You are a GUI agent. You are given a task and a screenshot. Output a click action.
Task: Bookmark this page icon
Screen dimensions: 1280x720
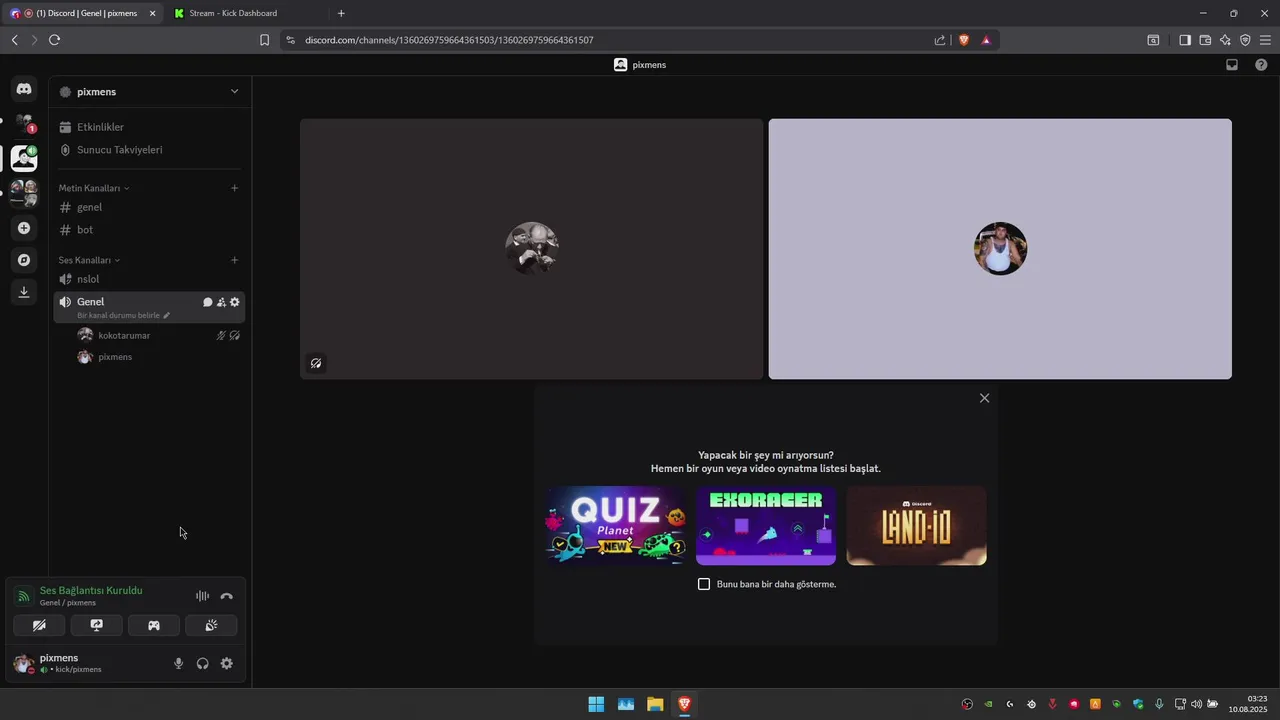pyautogui.click(x=264, y=40)
